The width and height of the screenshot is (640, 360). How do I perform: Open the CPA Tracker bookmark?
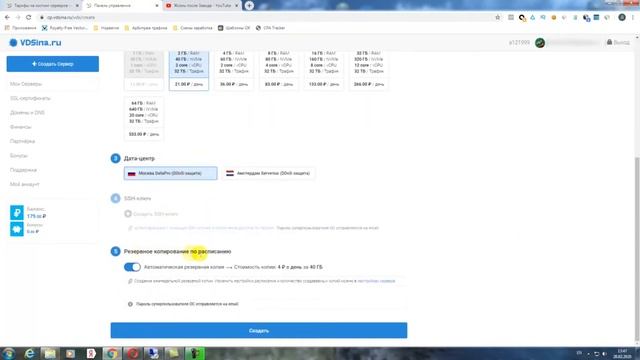click(x=270, y=28)
